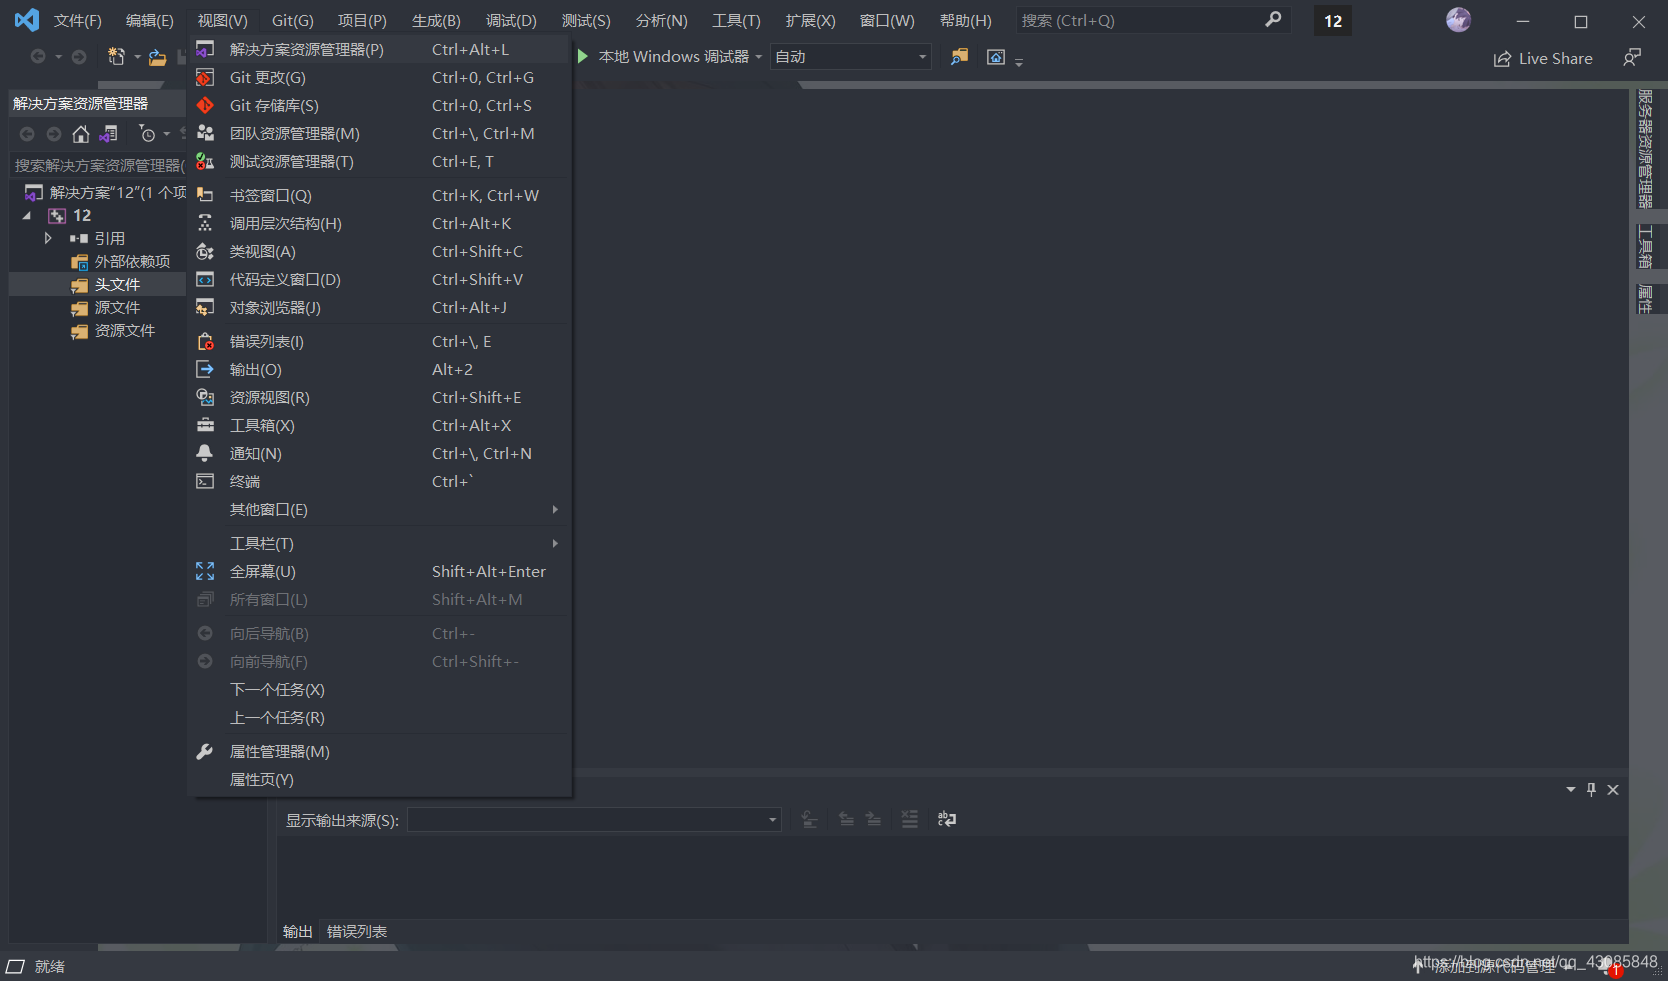Click the screenshot-like toolbar icon after find
Image resolution: width=1668 pixels, height=981 pixels.
pos(996,57)
